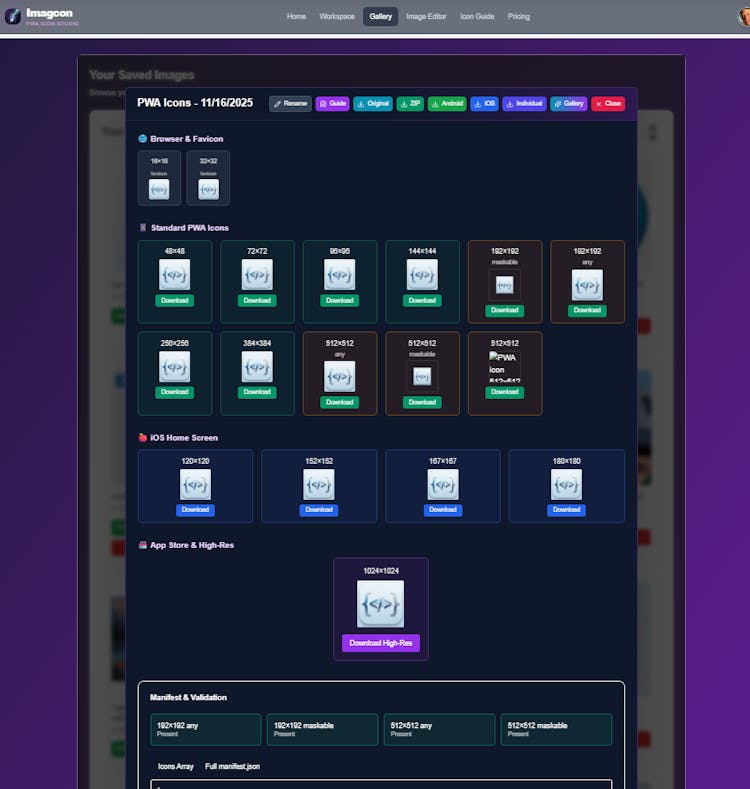The width and height of the screenshot is (750, 789).
Task: Open Image Editor in navigation bar
Action: click(426, 16)
